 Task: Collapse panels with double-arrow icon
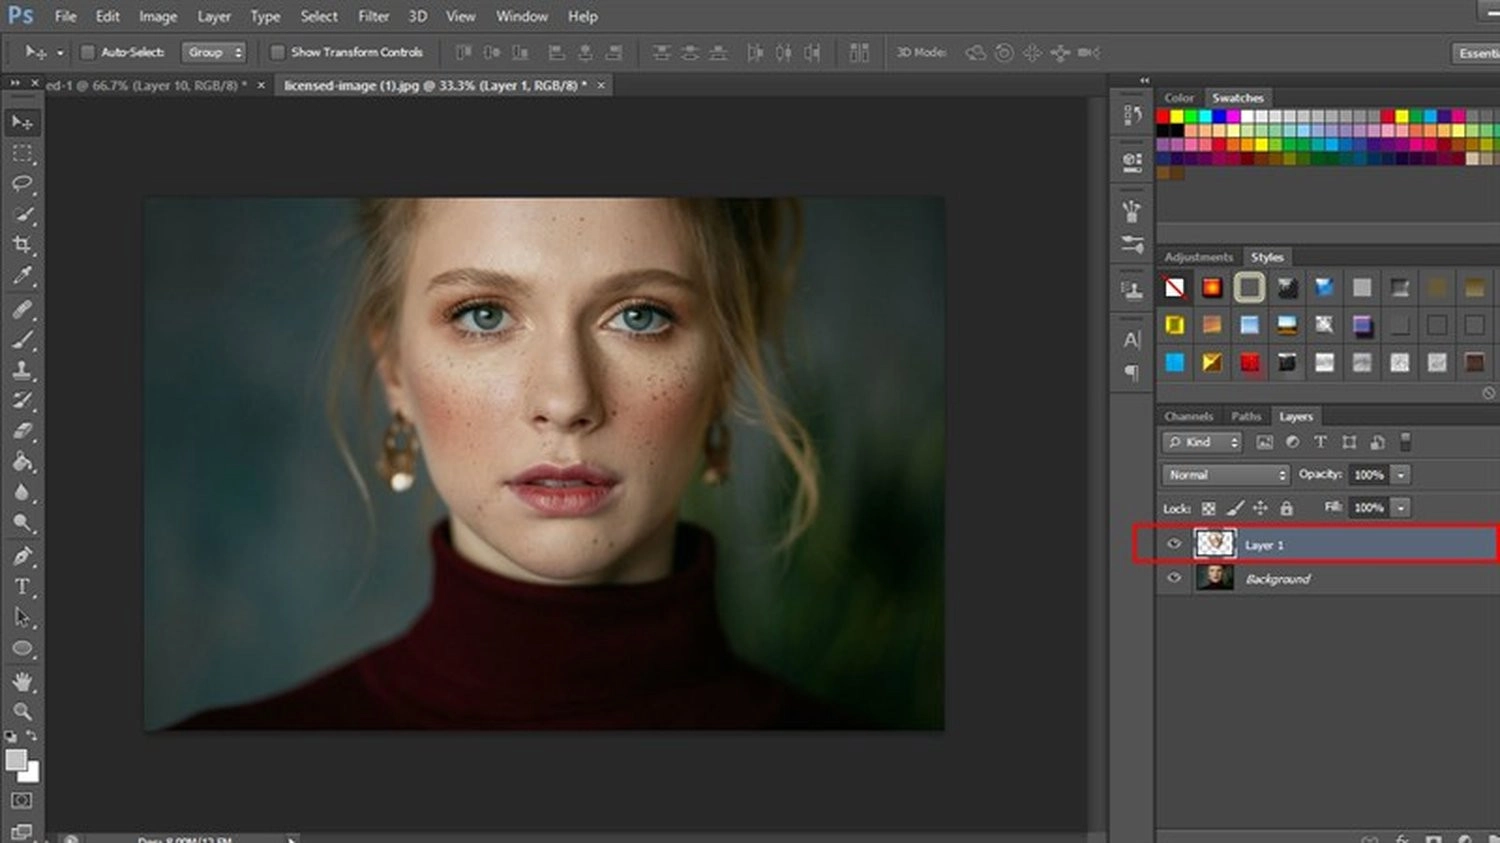[x=1144, y=80]
